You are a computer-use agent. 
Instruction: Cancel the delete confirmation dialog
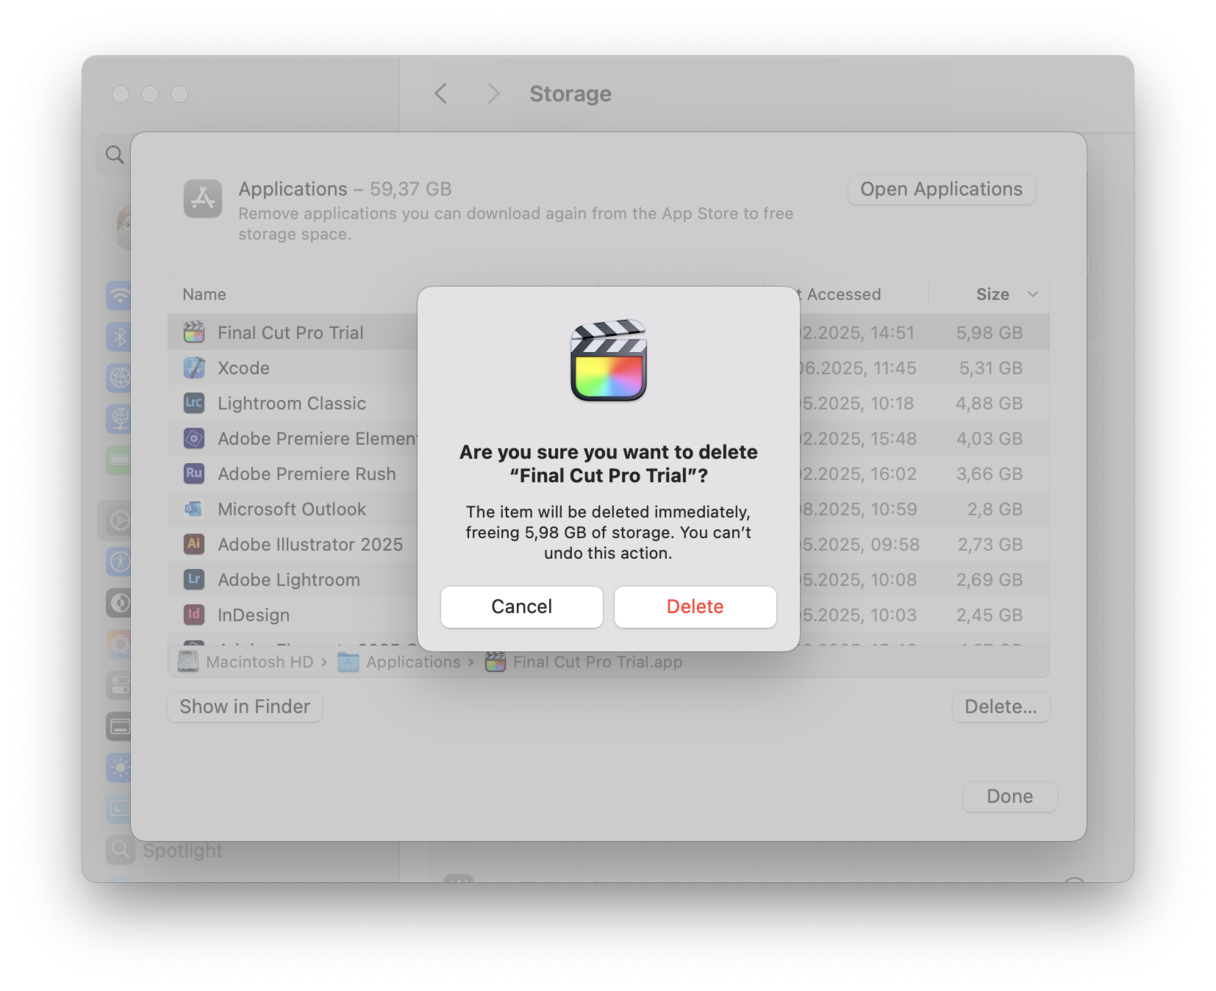pos(522,607)
